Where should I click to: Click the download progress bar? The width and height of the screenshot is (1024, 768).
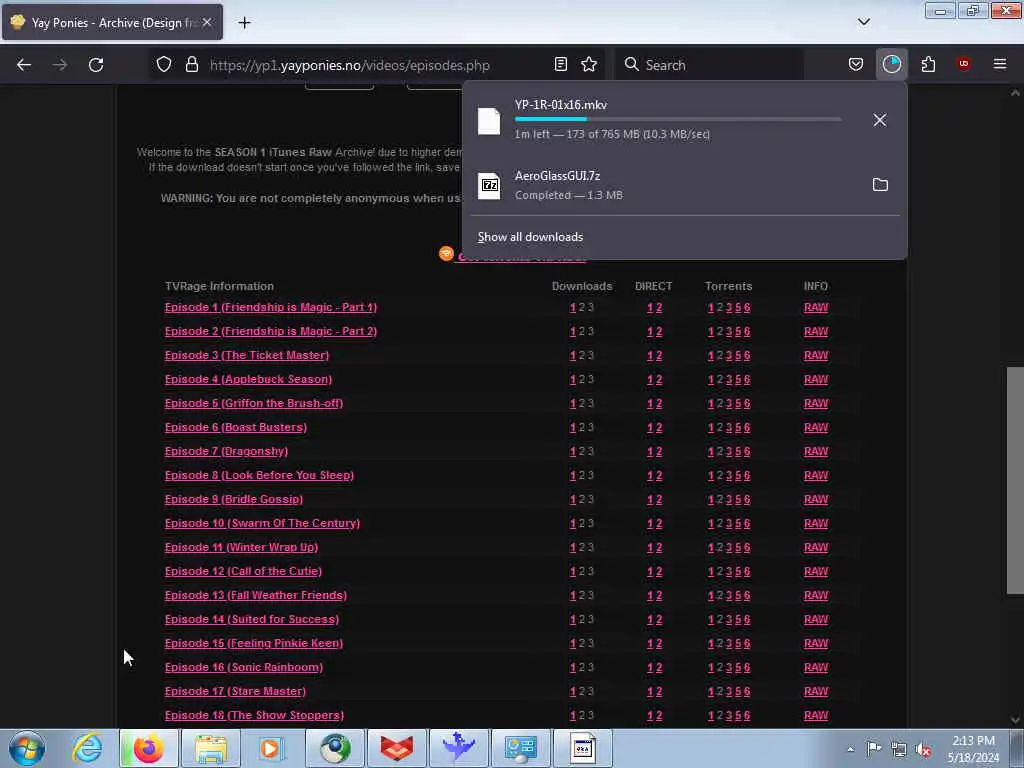tap(678, 120)
